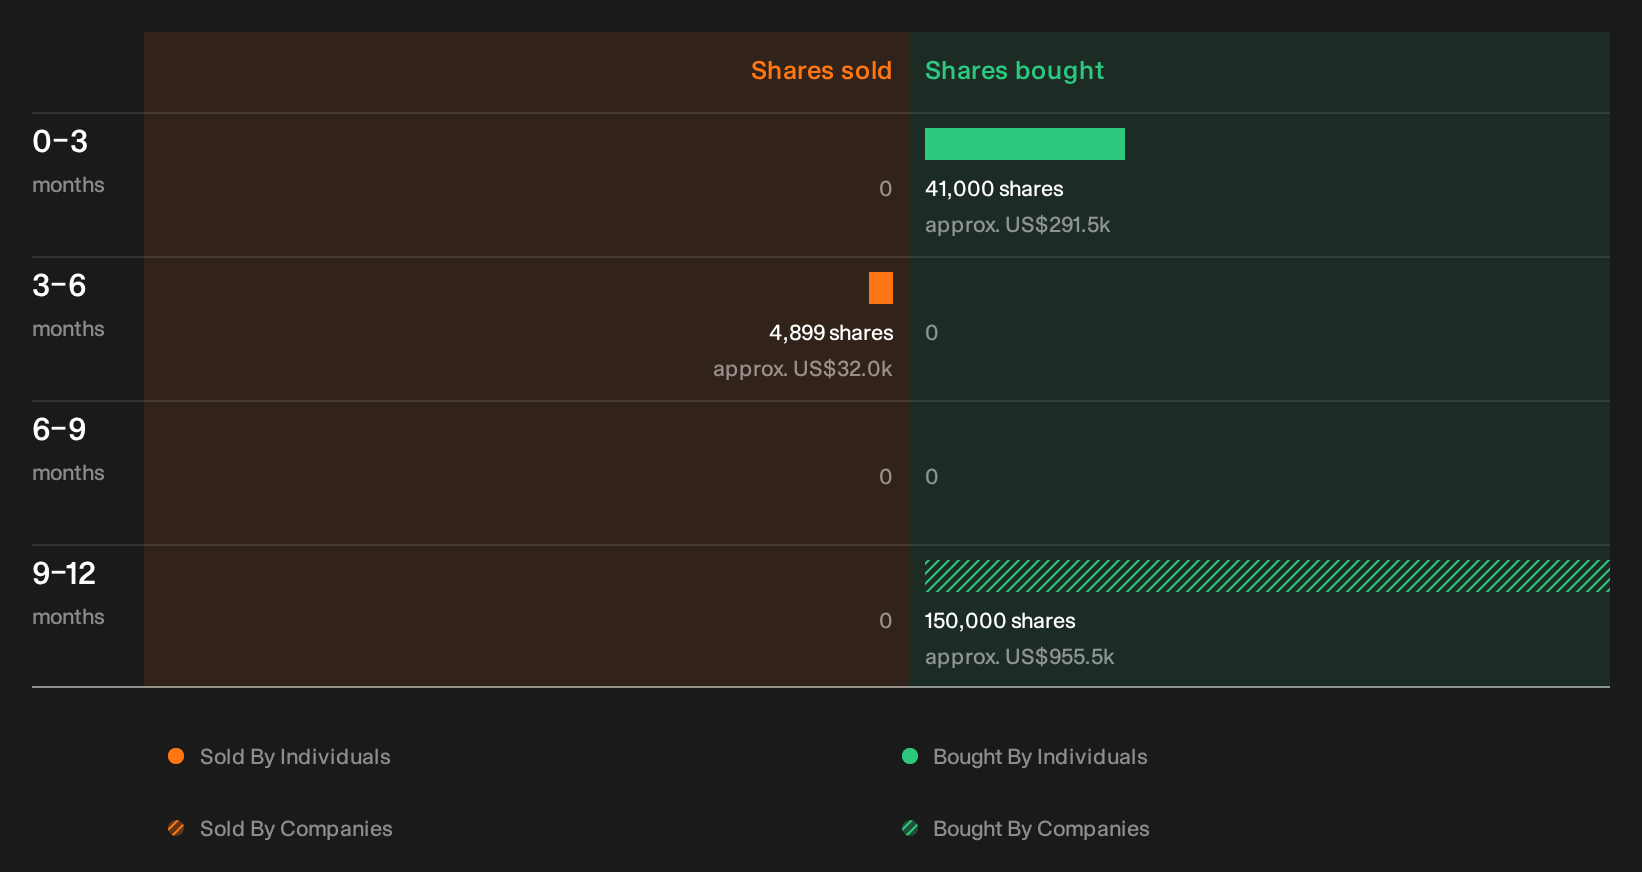
Task: Click the Shares sold column header
Action: click(x=821, y=71)
